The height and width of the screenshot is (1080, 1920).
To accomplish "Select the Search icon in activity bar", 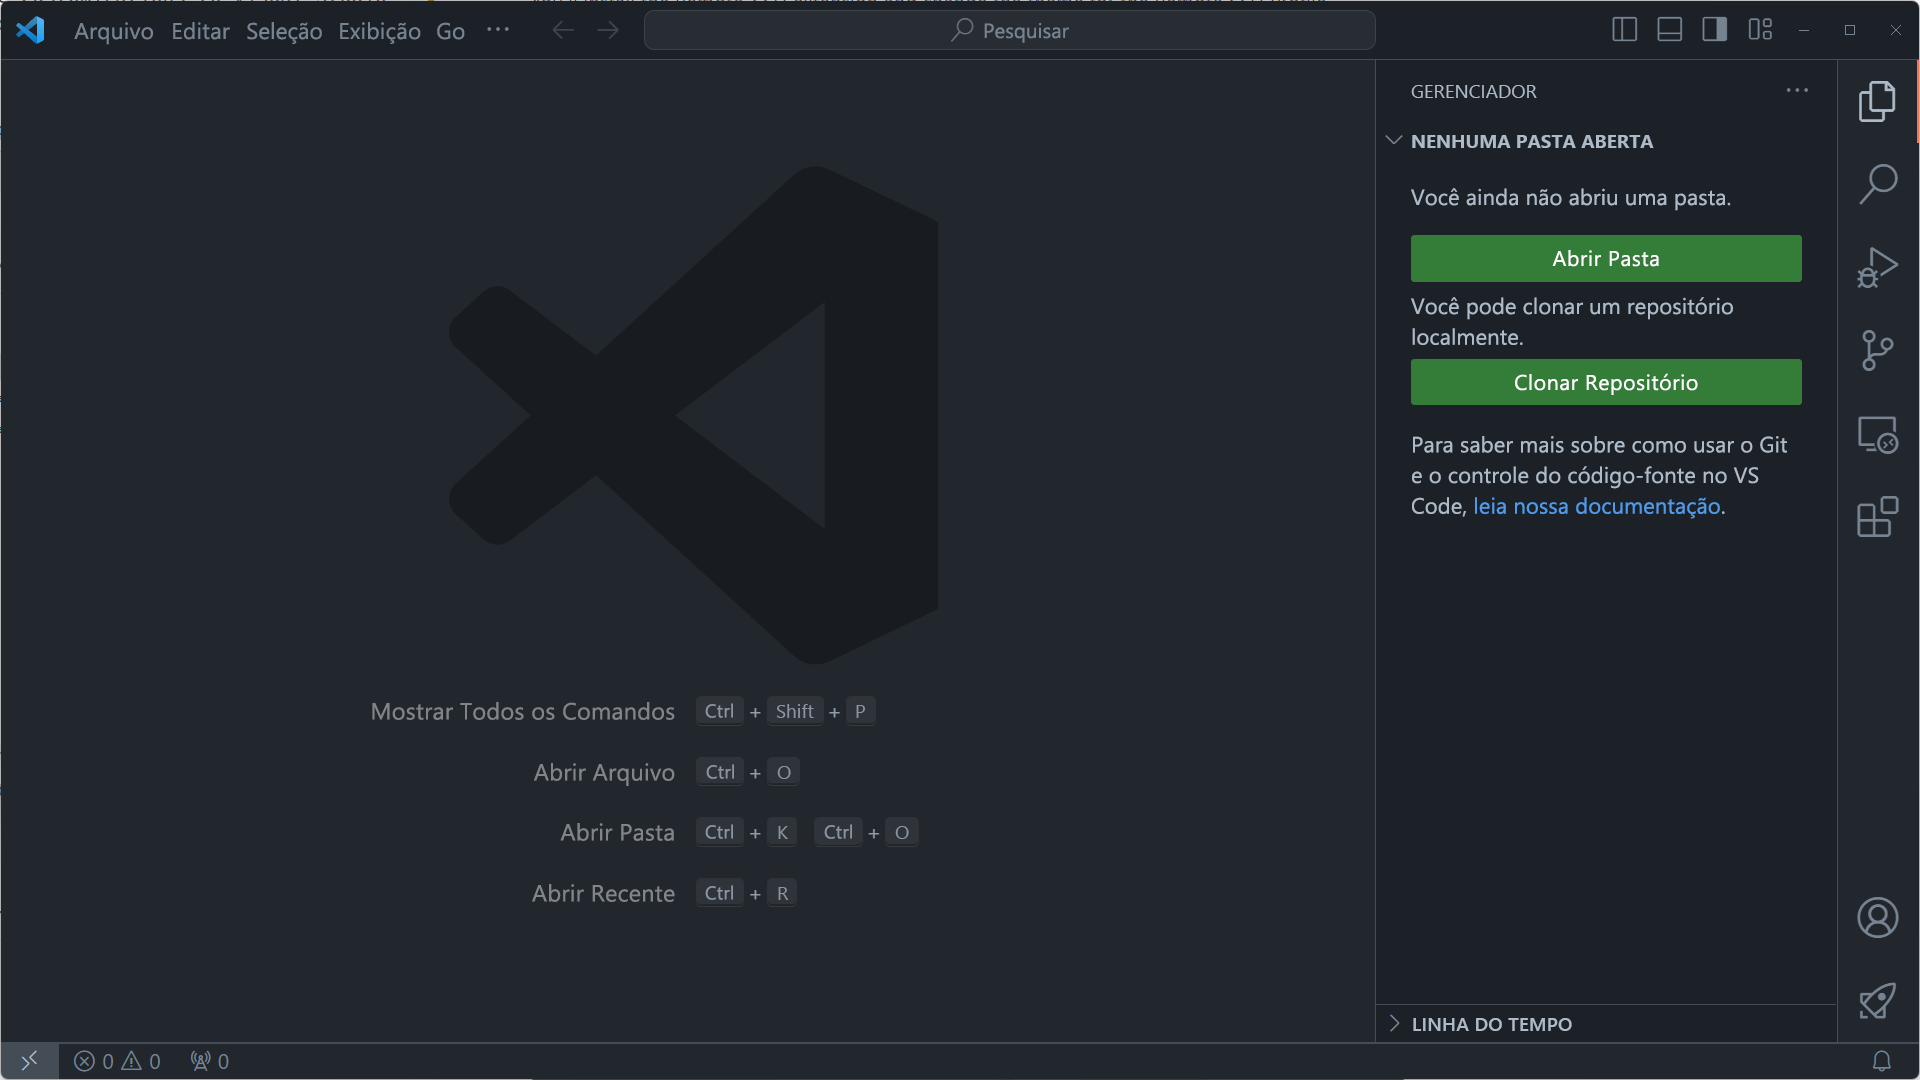I will (x=1879, y=183).
